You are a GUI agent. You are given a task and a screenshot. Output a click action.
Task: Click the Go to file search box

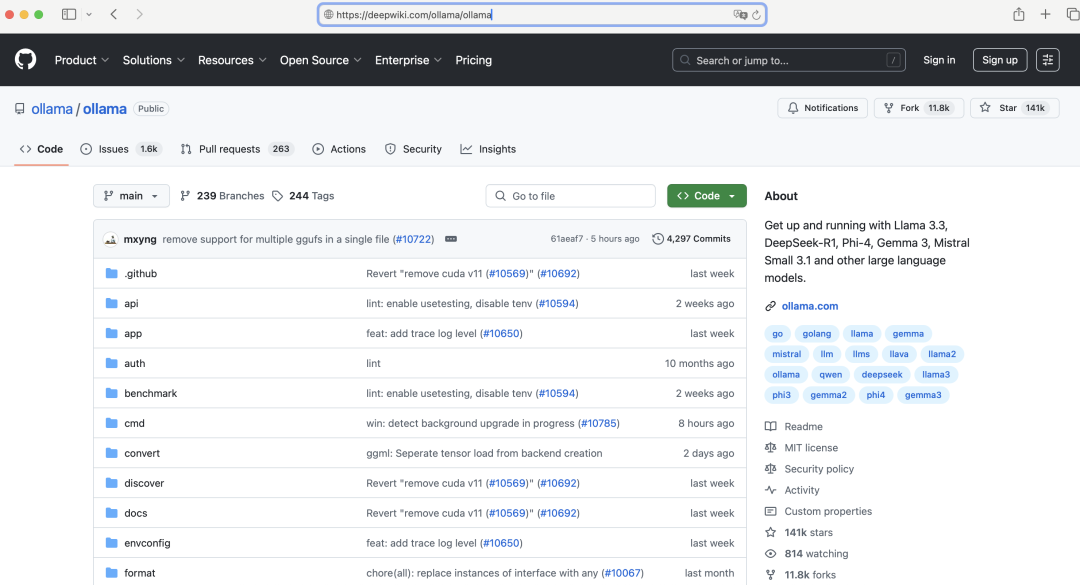[x=570, y=196]
